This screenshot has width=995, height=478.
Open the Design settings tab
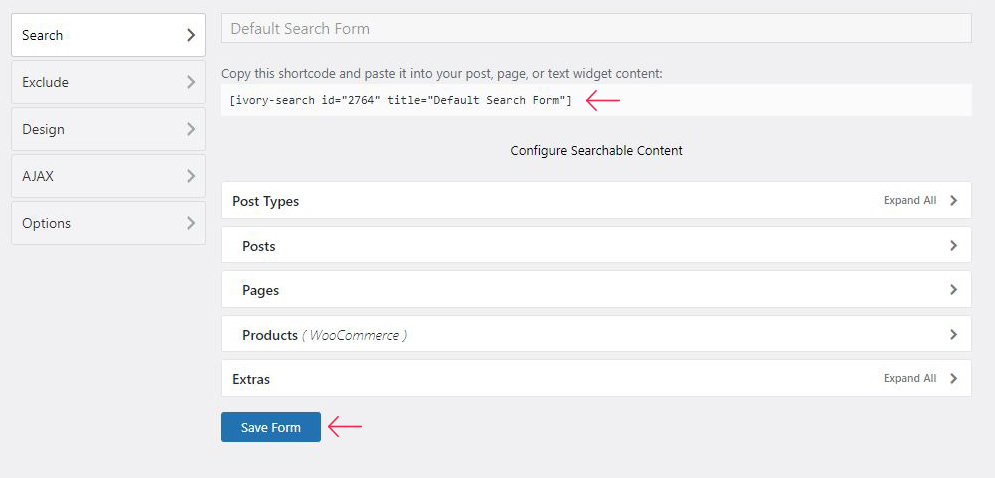pos(109,129)
